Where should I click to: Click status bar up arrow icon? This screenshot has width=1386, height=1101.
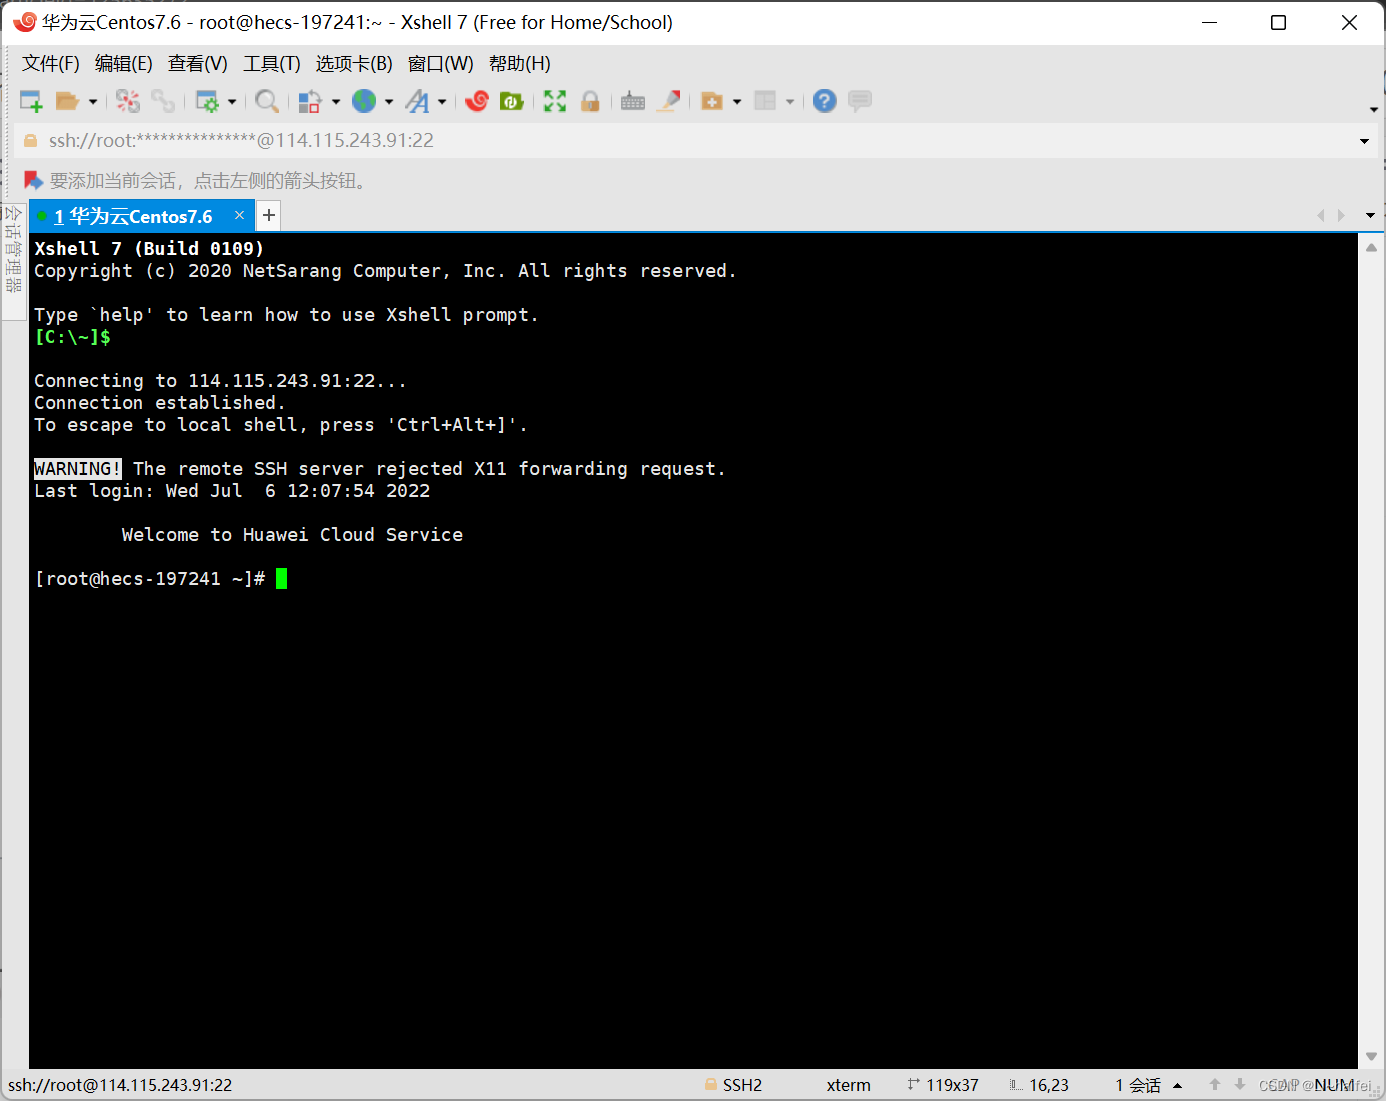pos(1215,1084)
